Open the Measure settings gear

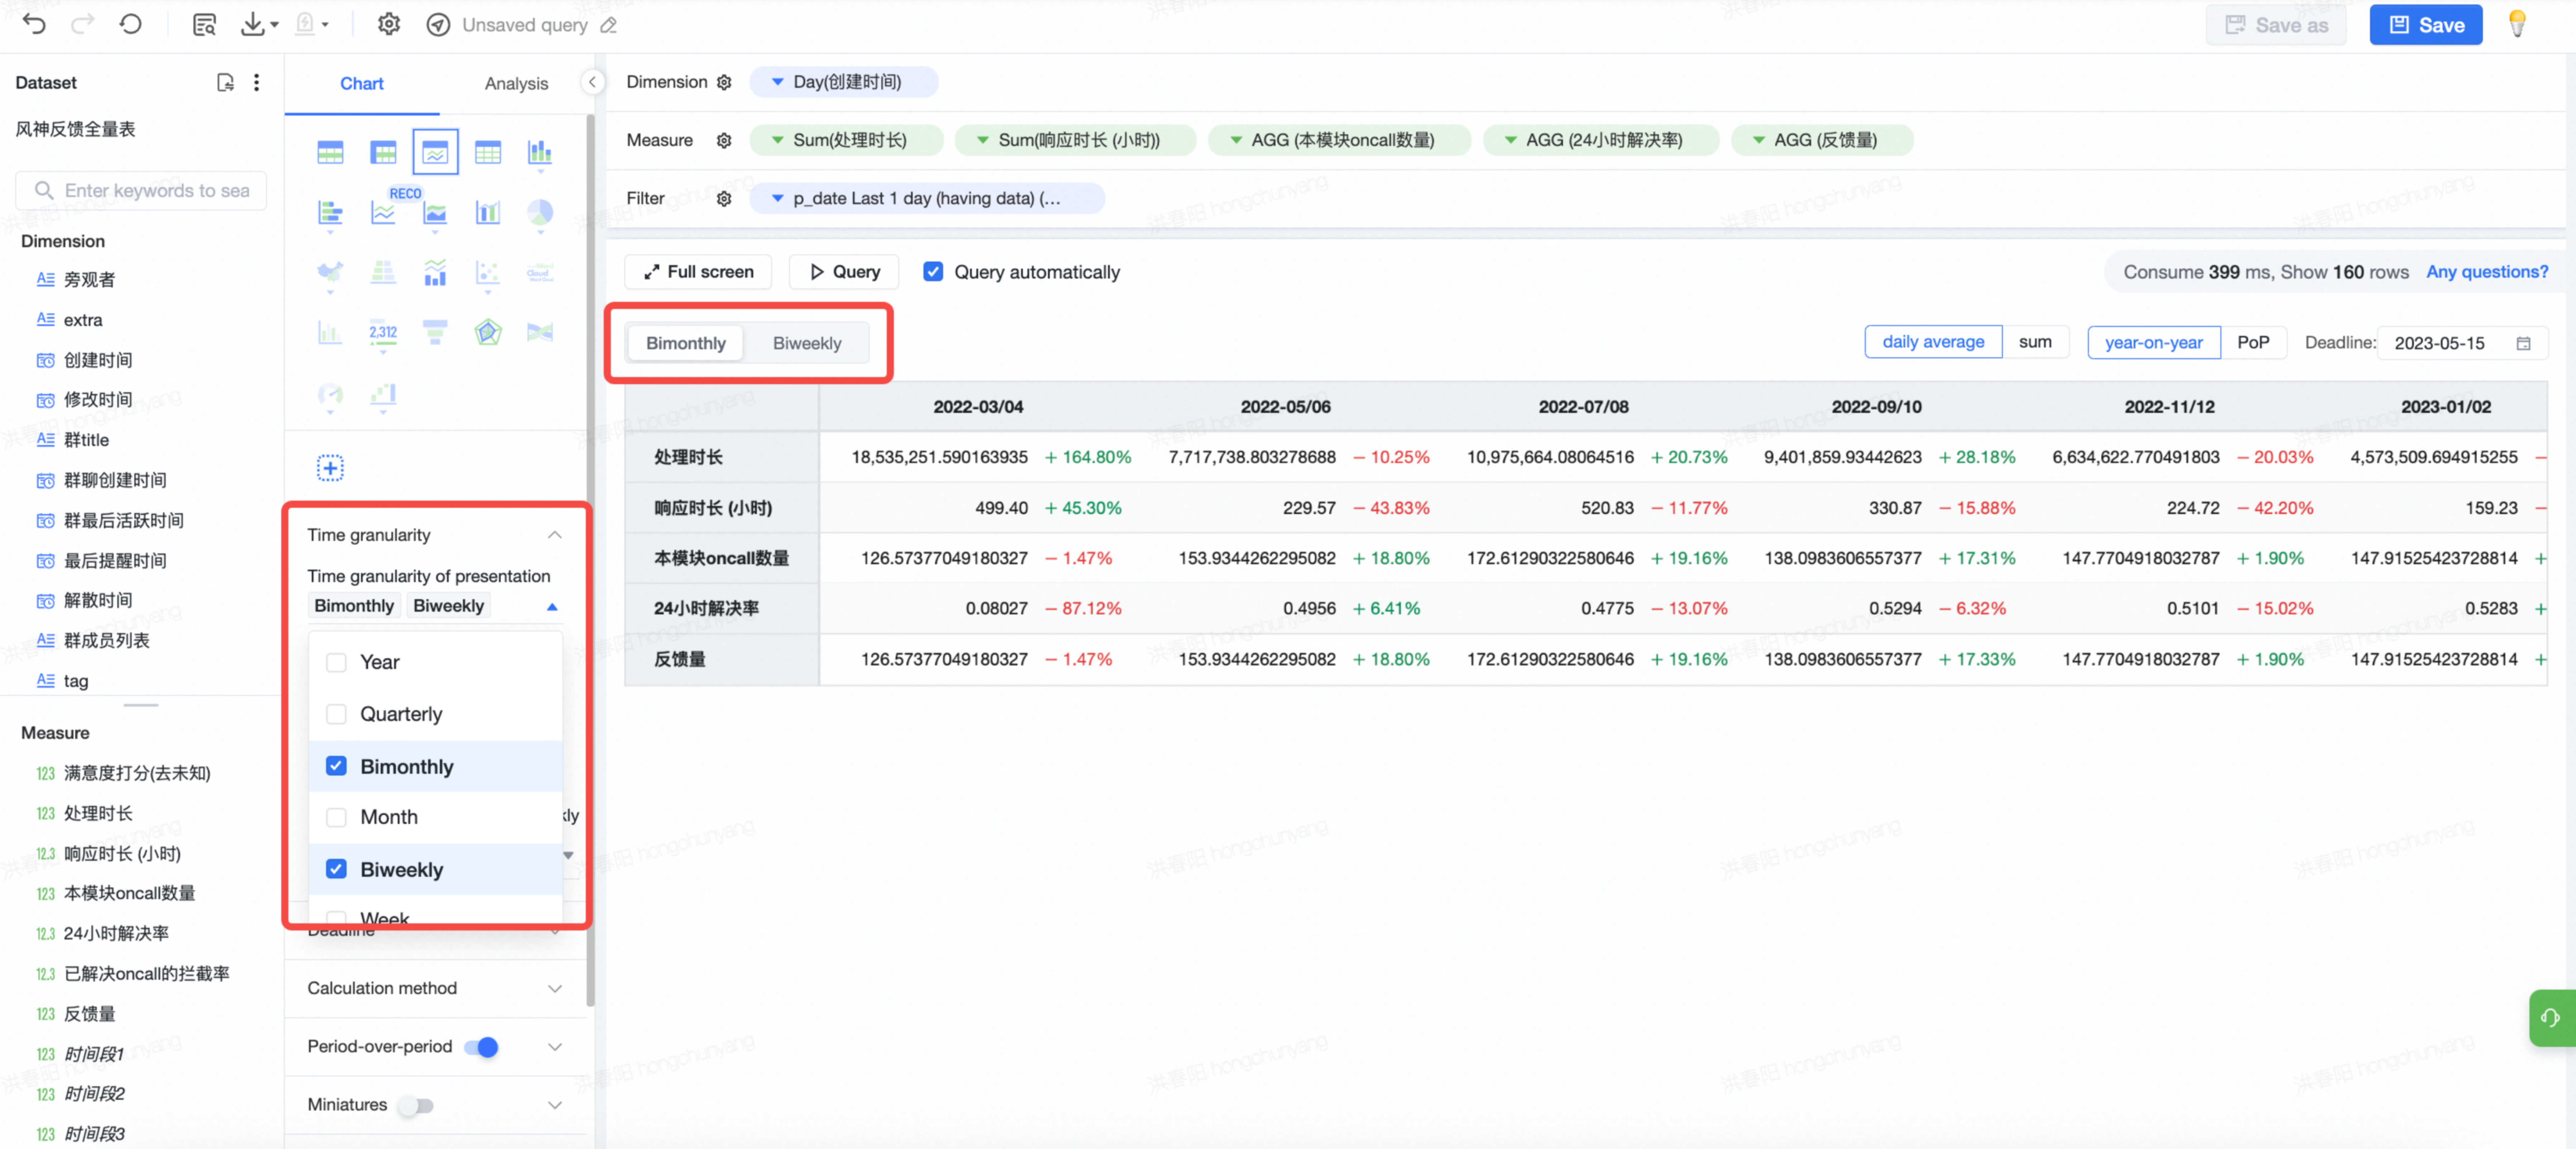(x=724, y=140)
